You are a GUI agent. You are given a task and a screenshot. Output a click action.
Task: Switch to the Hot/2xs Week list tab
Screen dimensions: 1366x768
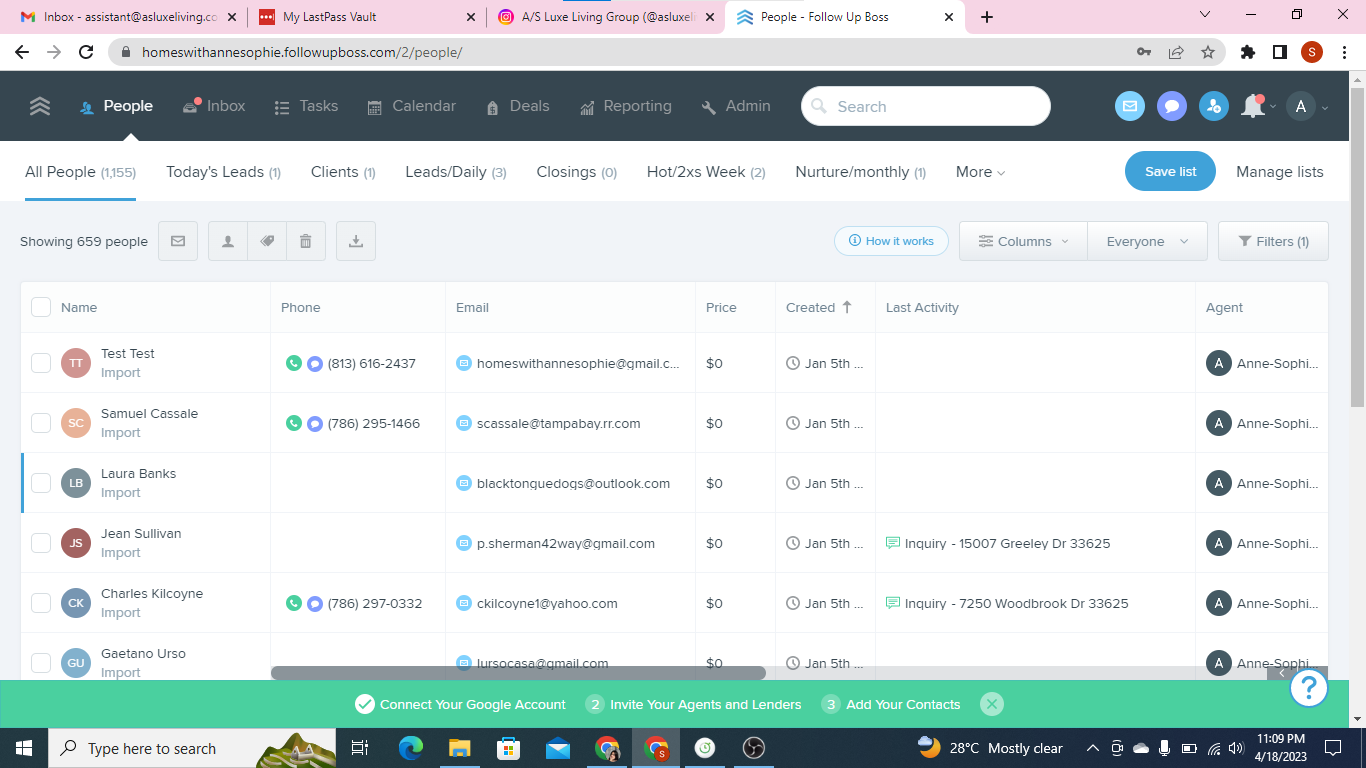706,172
